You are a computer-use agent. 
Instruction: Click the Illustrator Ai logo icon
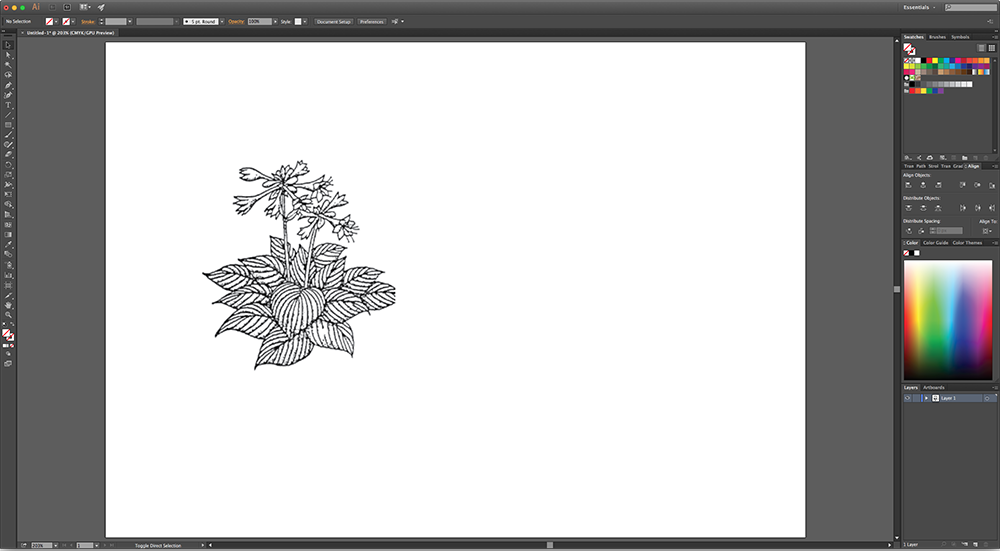tap(35, 6)
